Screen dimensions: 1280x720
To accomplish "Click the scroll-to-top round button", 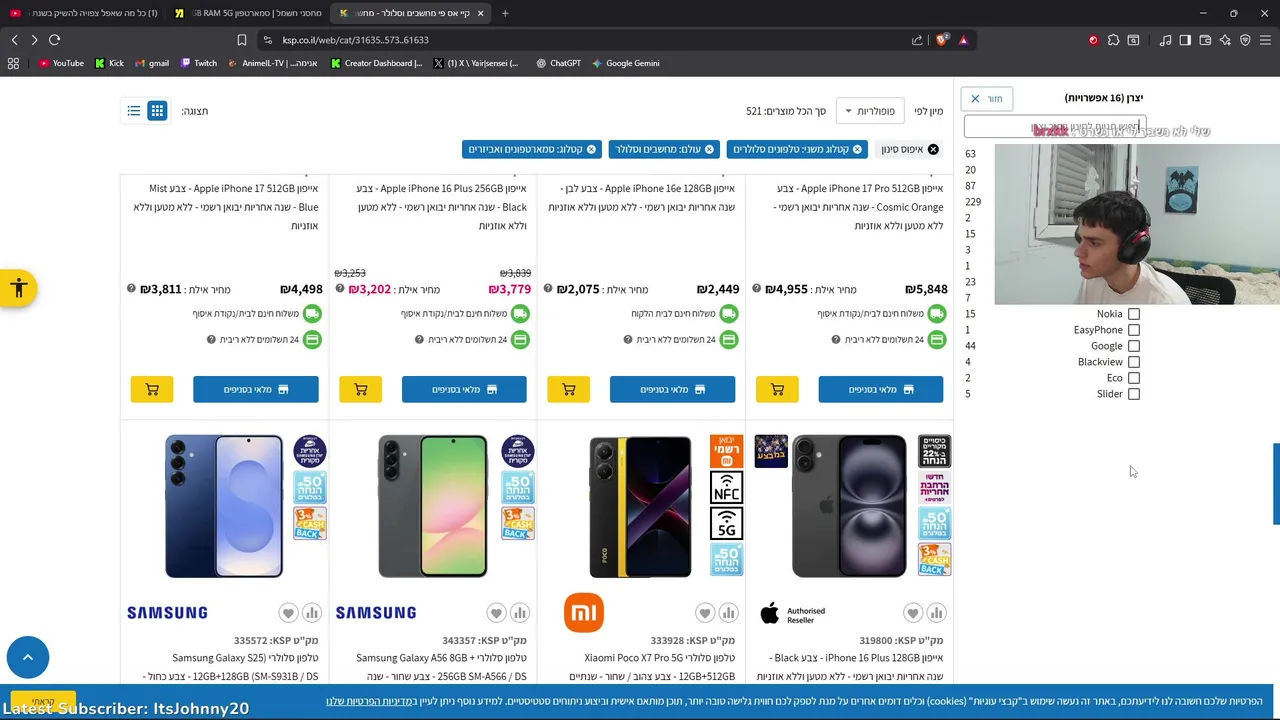I will (28, 657).
